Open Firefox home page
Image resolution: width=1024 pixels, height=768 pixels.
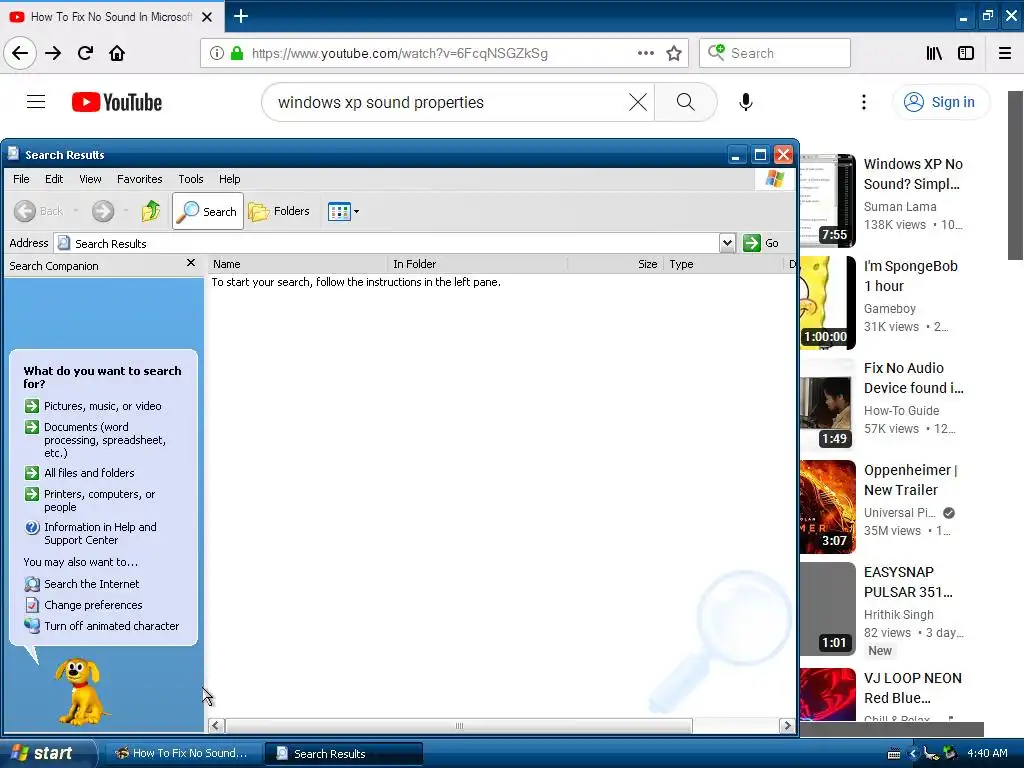pyautogui.click(x=117, y=53)
